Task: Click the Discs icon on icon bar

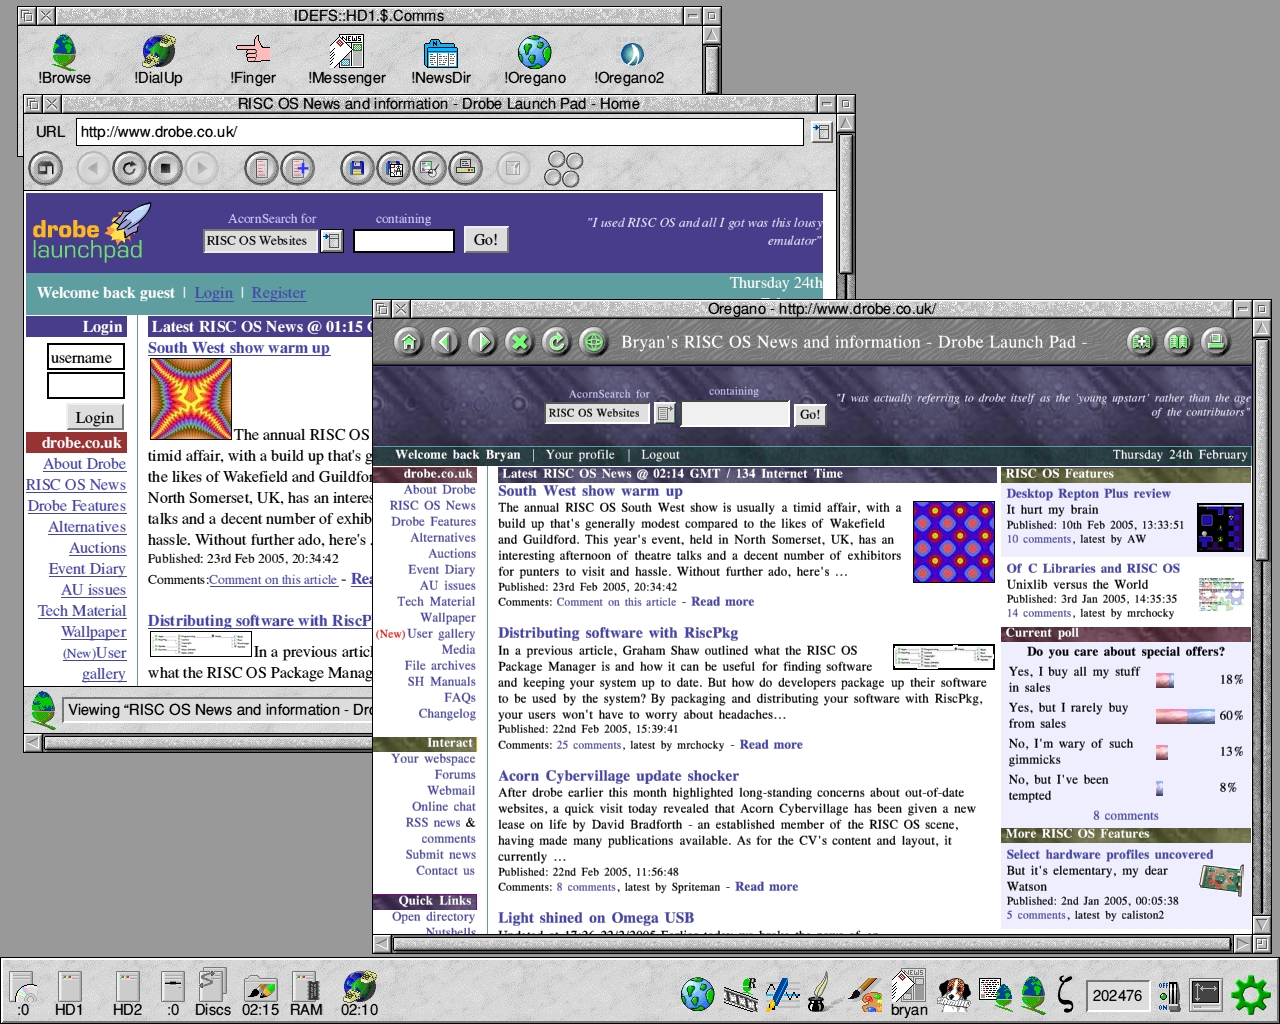Action: tap(212, 994)
